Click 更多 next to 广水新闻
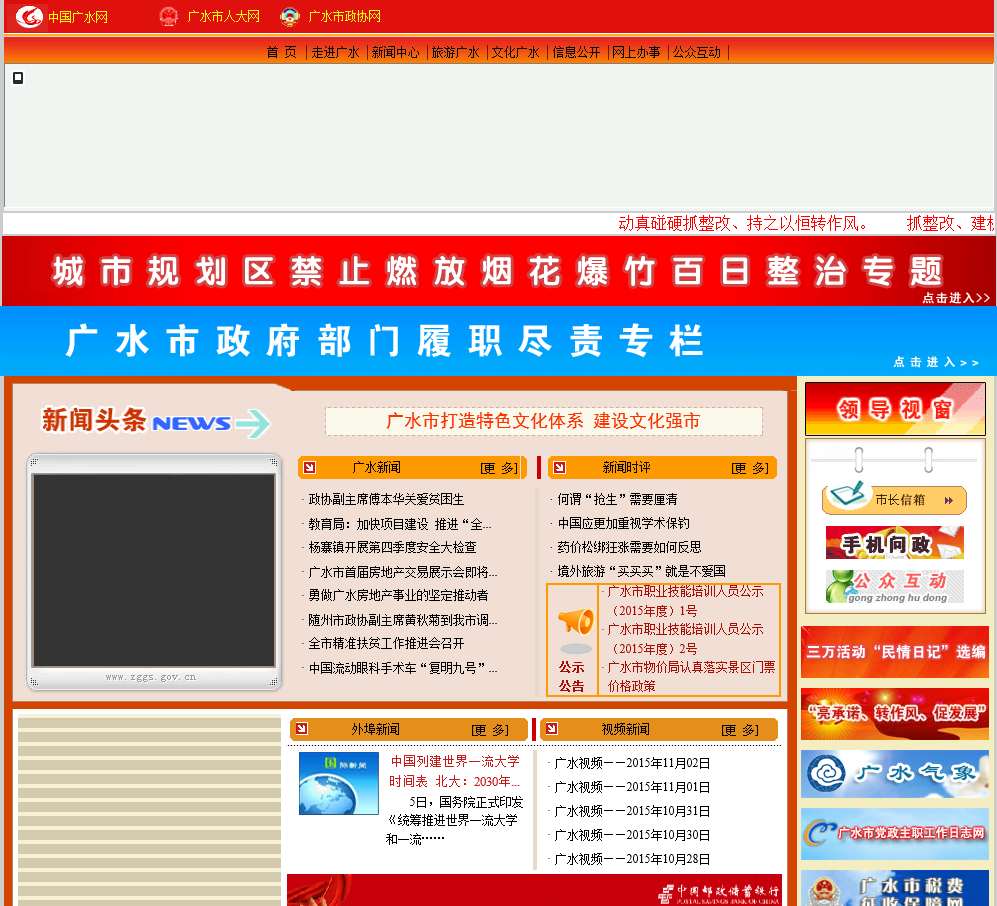This screenshot has width=997, height=906. [x=499, y=469]
